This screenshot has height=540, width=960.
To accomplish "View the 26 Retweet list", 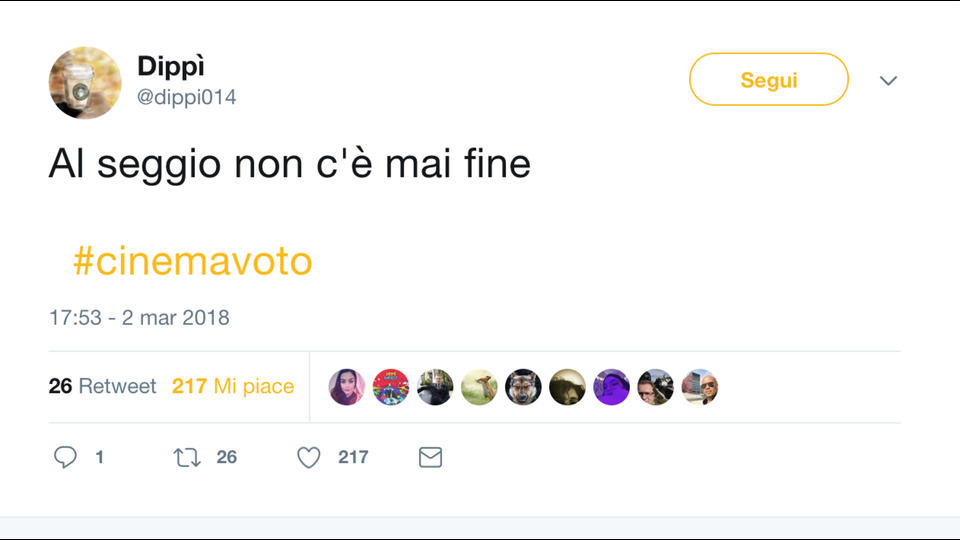I will (102, 386).
